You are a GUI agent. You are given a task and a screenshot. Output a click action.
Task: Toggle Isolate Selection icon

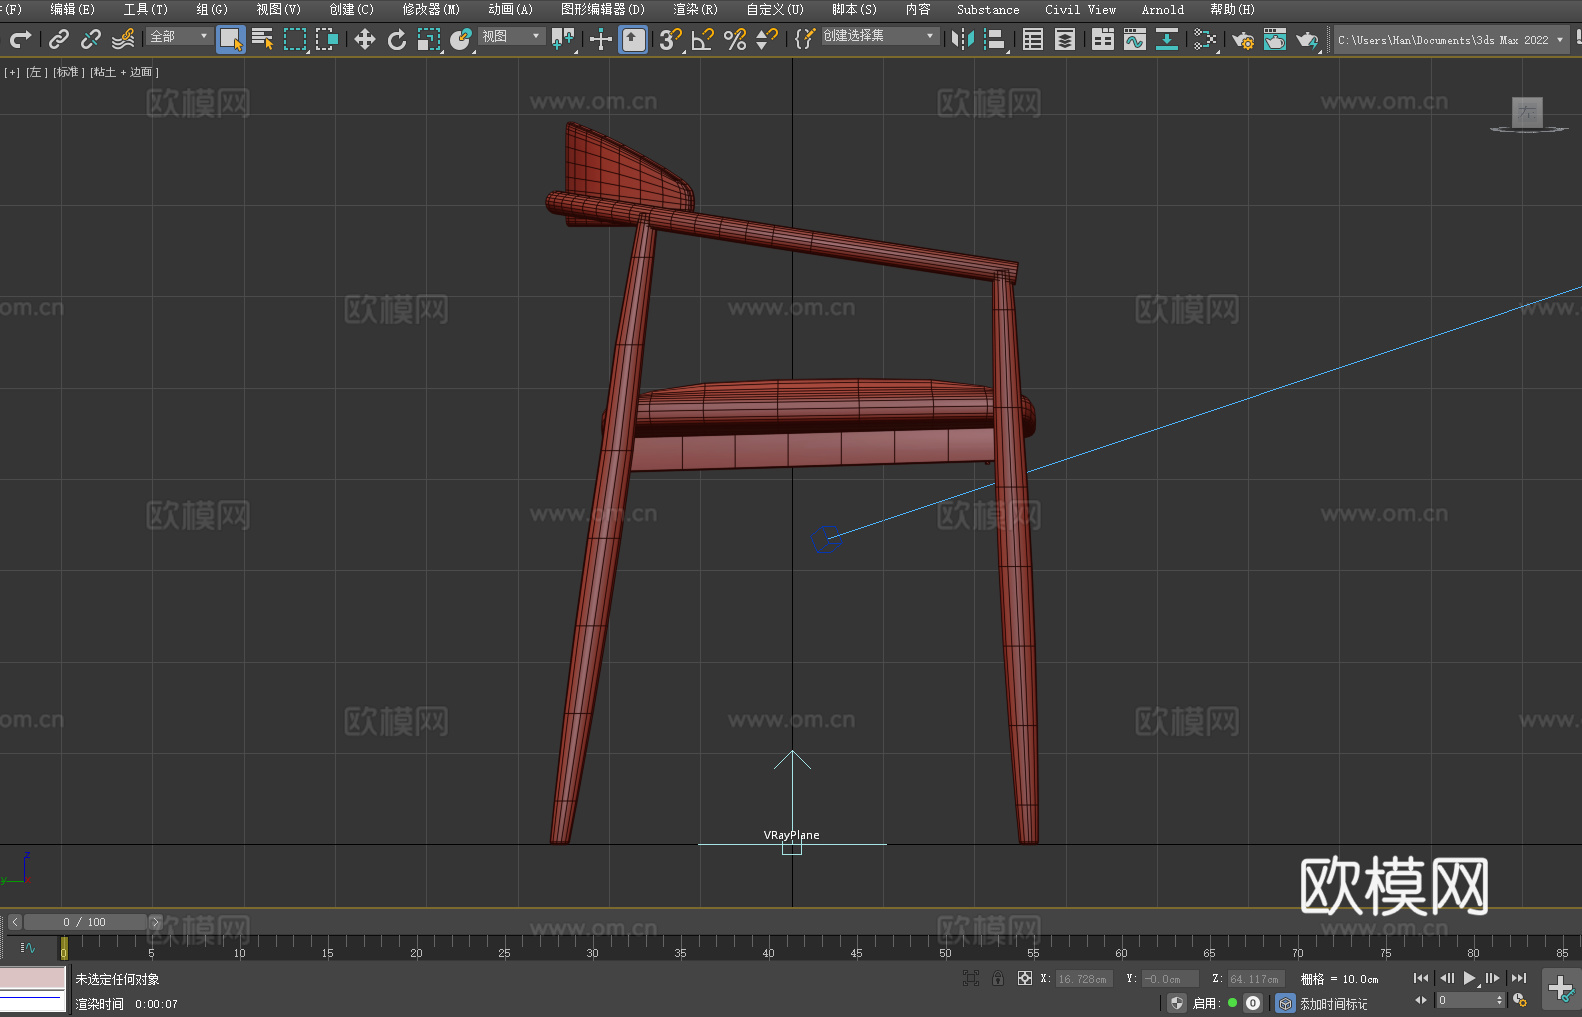970,978
